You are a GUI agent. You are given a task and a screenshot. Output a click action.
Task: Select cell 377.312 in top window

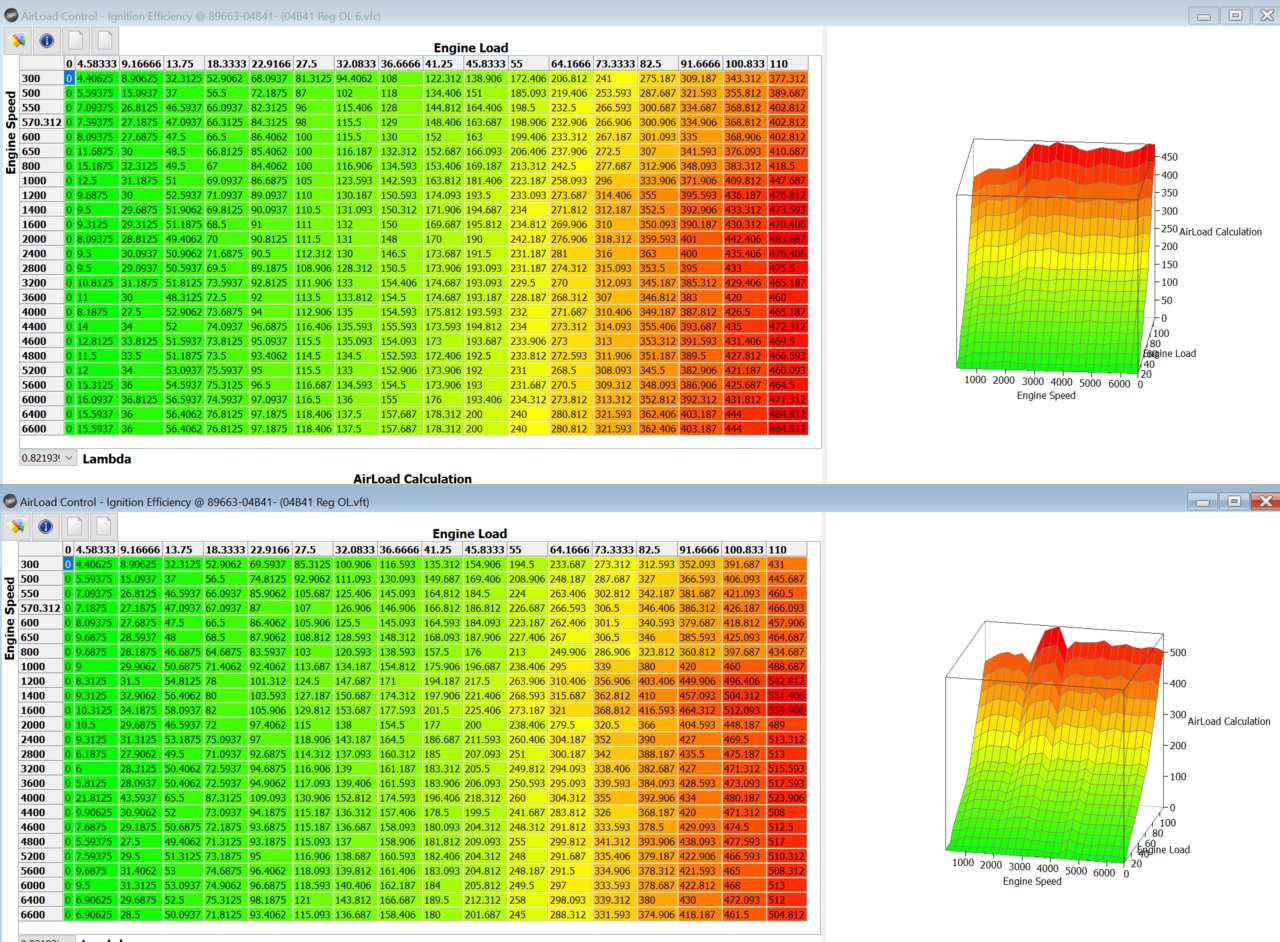point(788,77)
